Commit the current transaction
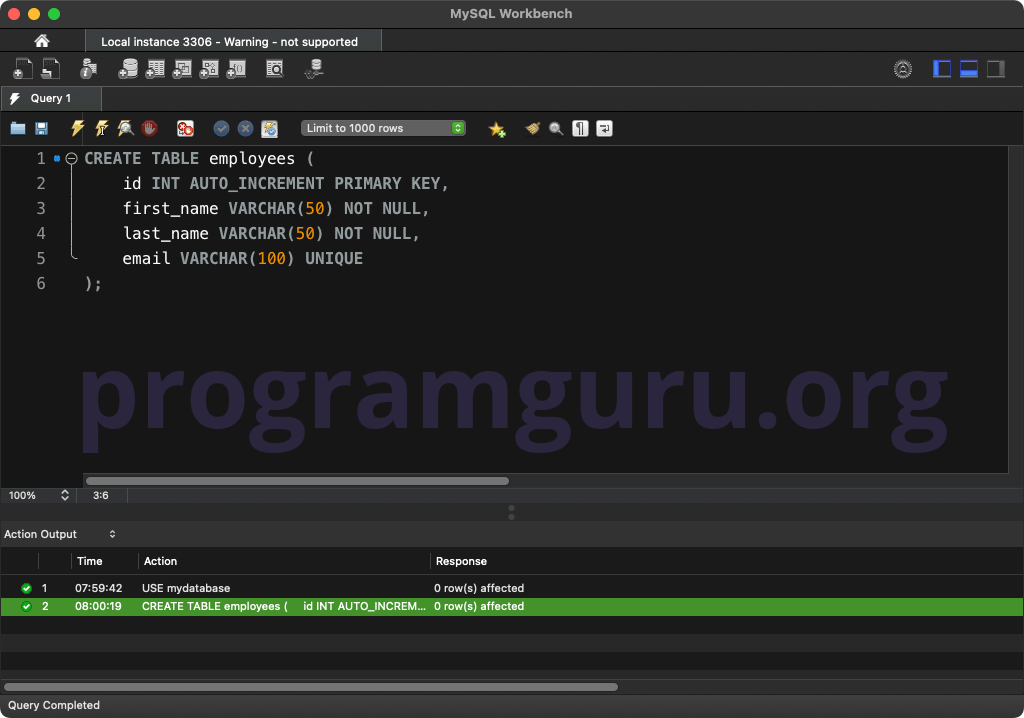1024x718 pixels. click(x=221, y=128)
